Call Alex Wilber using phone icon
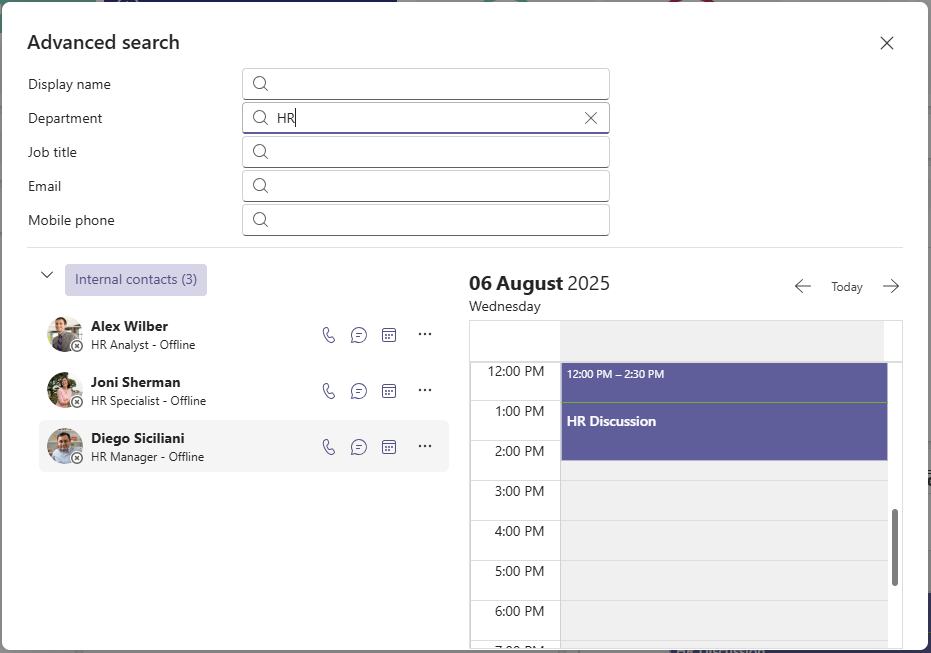The height and width of the screenshot is (653, 931). click(329, 335)
